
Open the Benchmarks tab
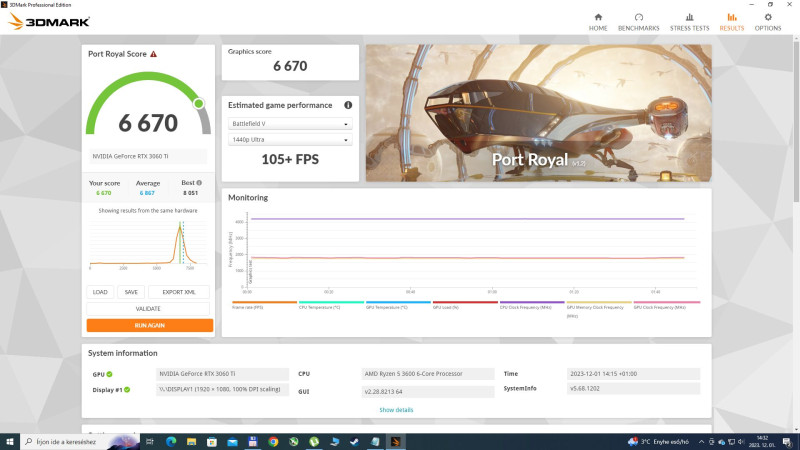(638, 22)
